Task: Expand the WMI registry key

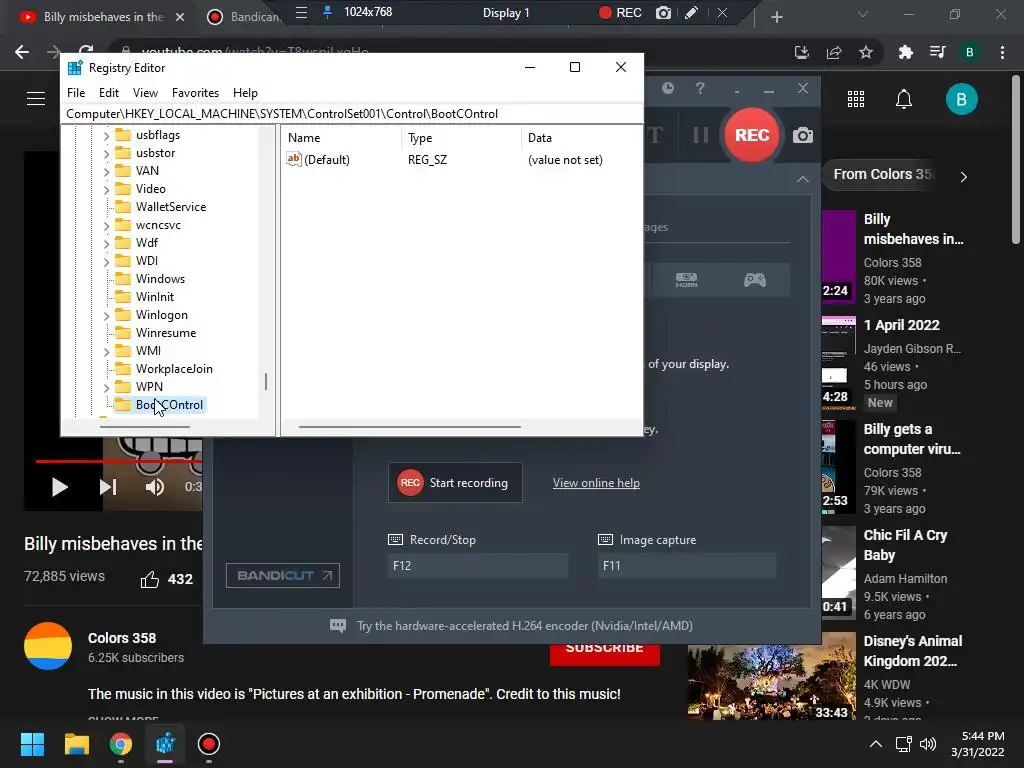Action: 106,351
